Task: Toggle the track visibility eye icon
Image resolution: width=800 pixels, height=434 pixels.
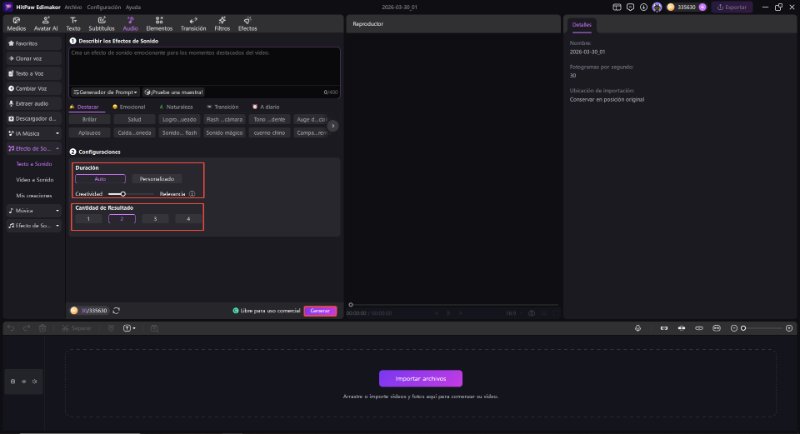Action: (x=23, y=381)
